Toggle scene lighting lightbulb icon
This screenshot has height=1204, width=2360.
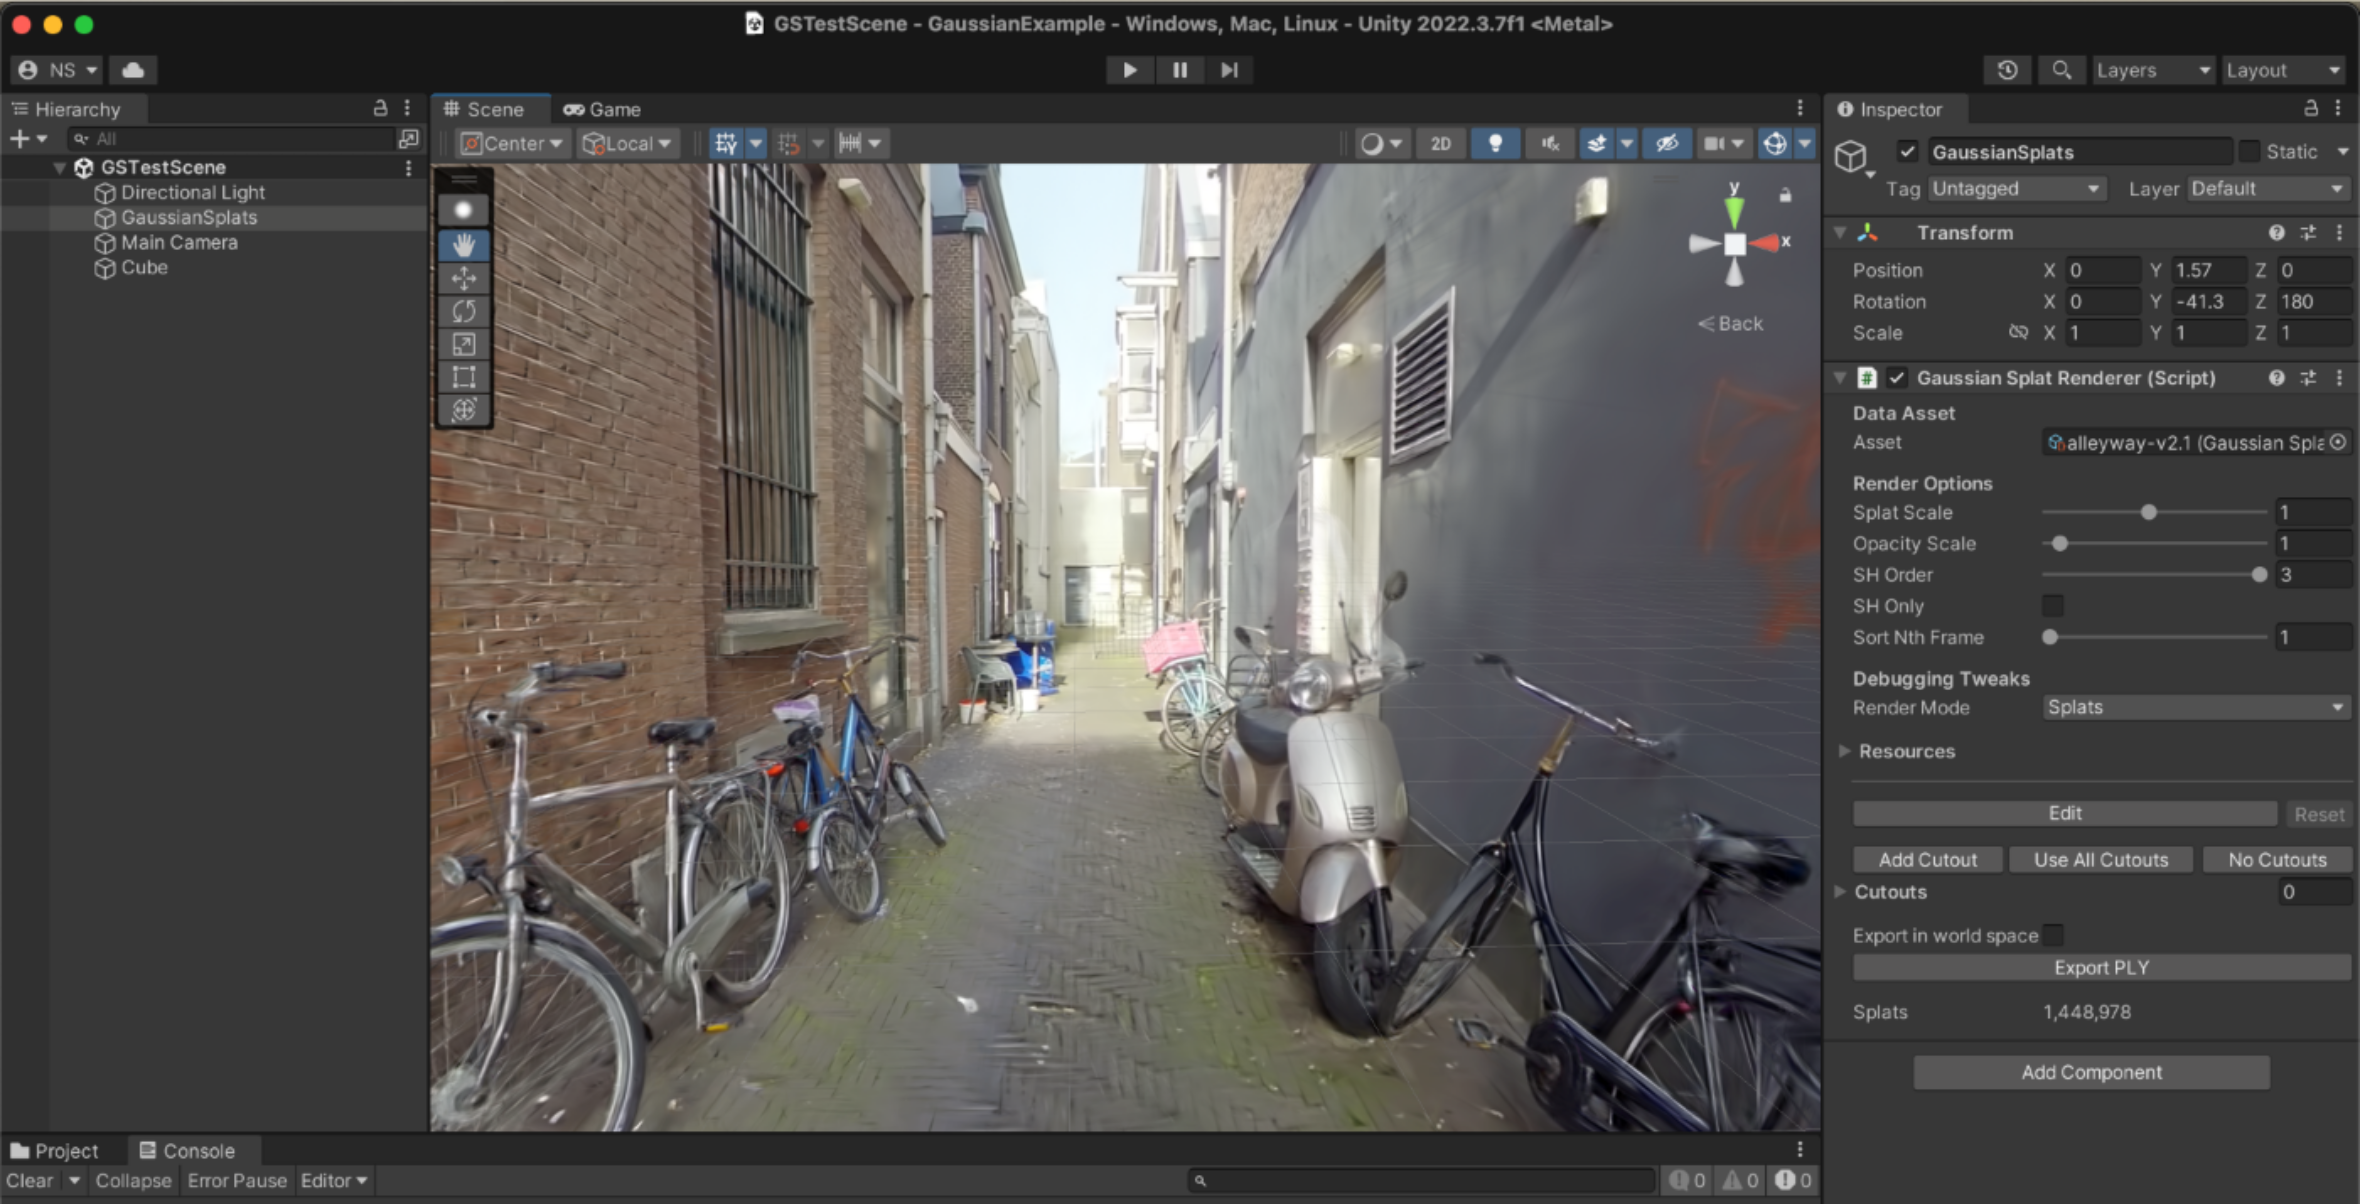[x=1495, y=143]
